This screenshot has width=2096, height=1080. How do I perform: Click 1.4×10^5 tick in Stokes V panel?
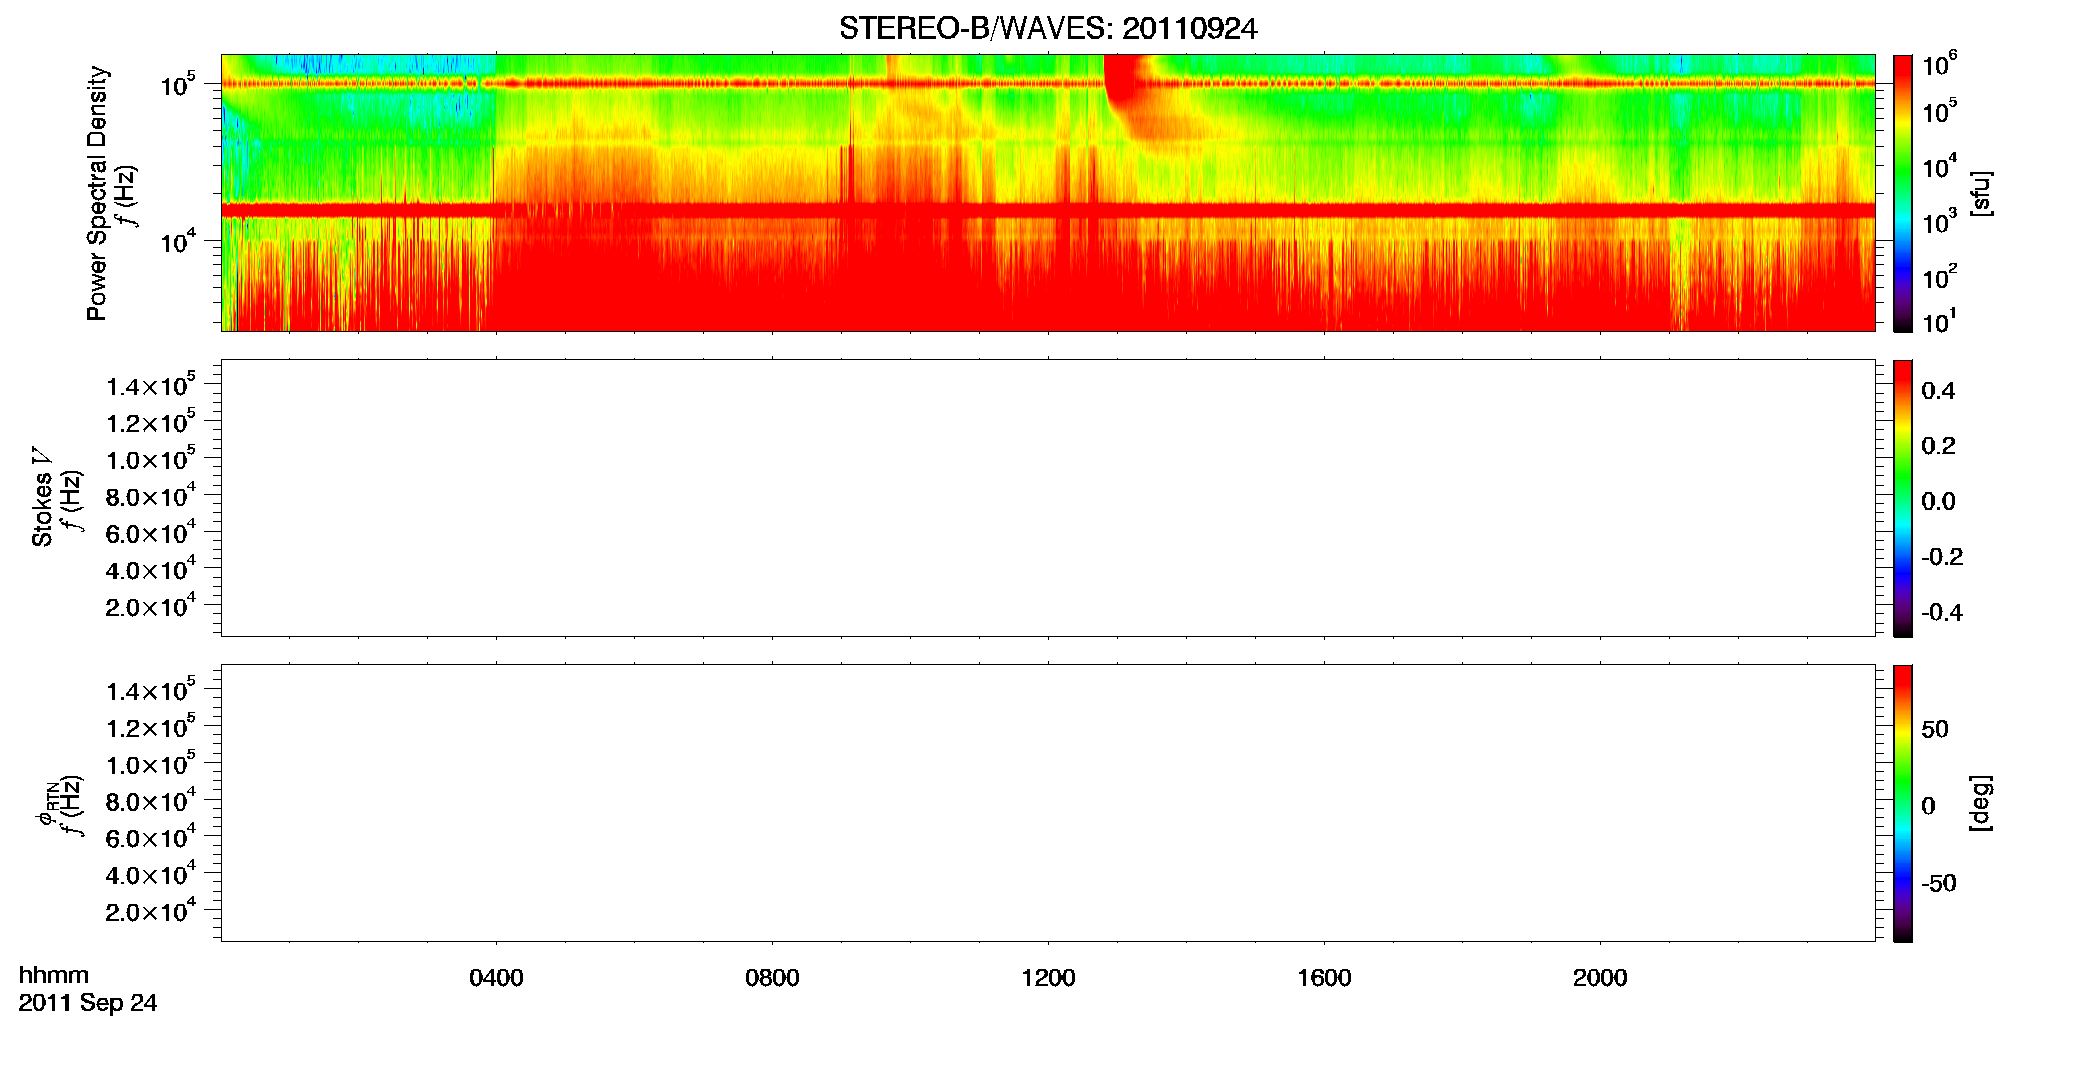151,385
